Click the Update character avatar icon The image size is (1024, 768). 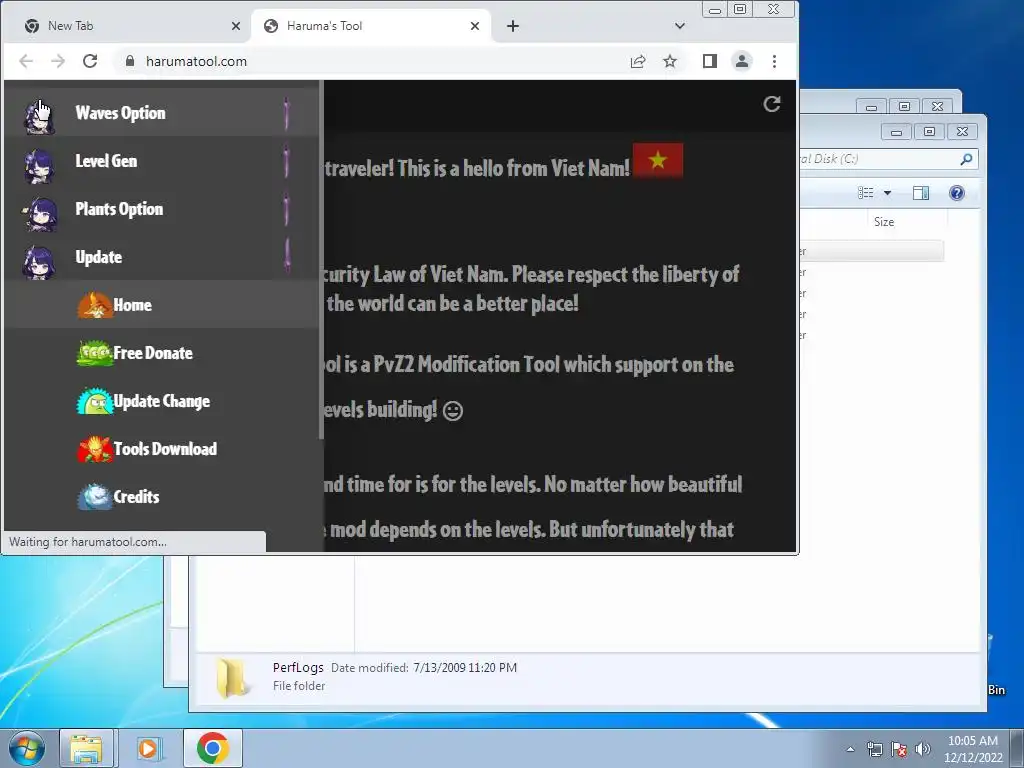tap(39, 263)
